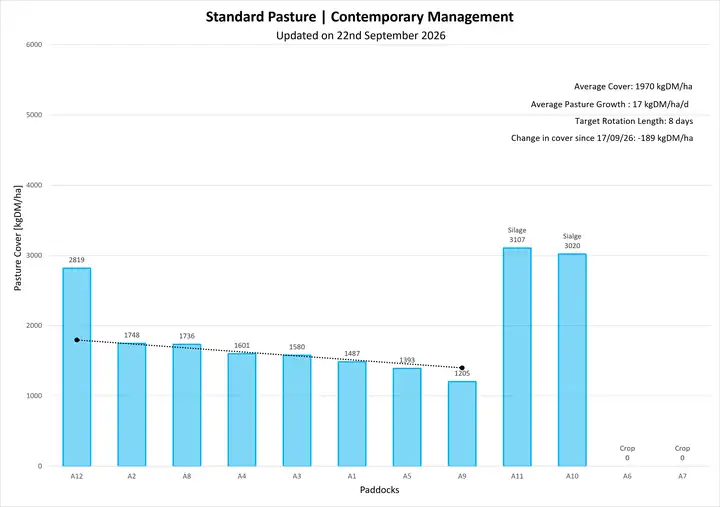Image resolution: width=720 pixels, height=507 pixels.
Task: Click the chart title 'Standard Pasture | Contemporary Management'
Action: coord(360,17)
